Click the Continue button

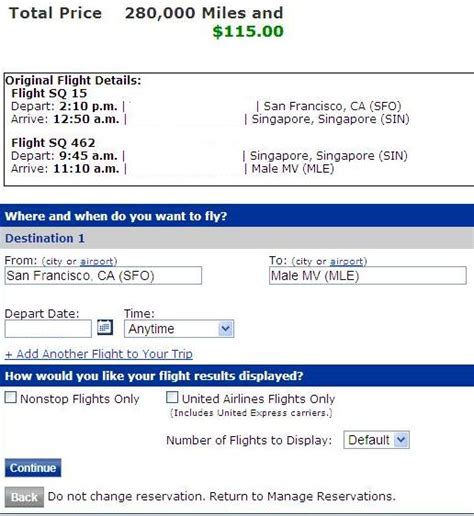tap(33, 468)
